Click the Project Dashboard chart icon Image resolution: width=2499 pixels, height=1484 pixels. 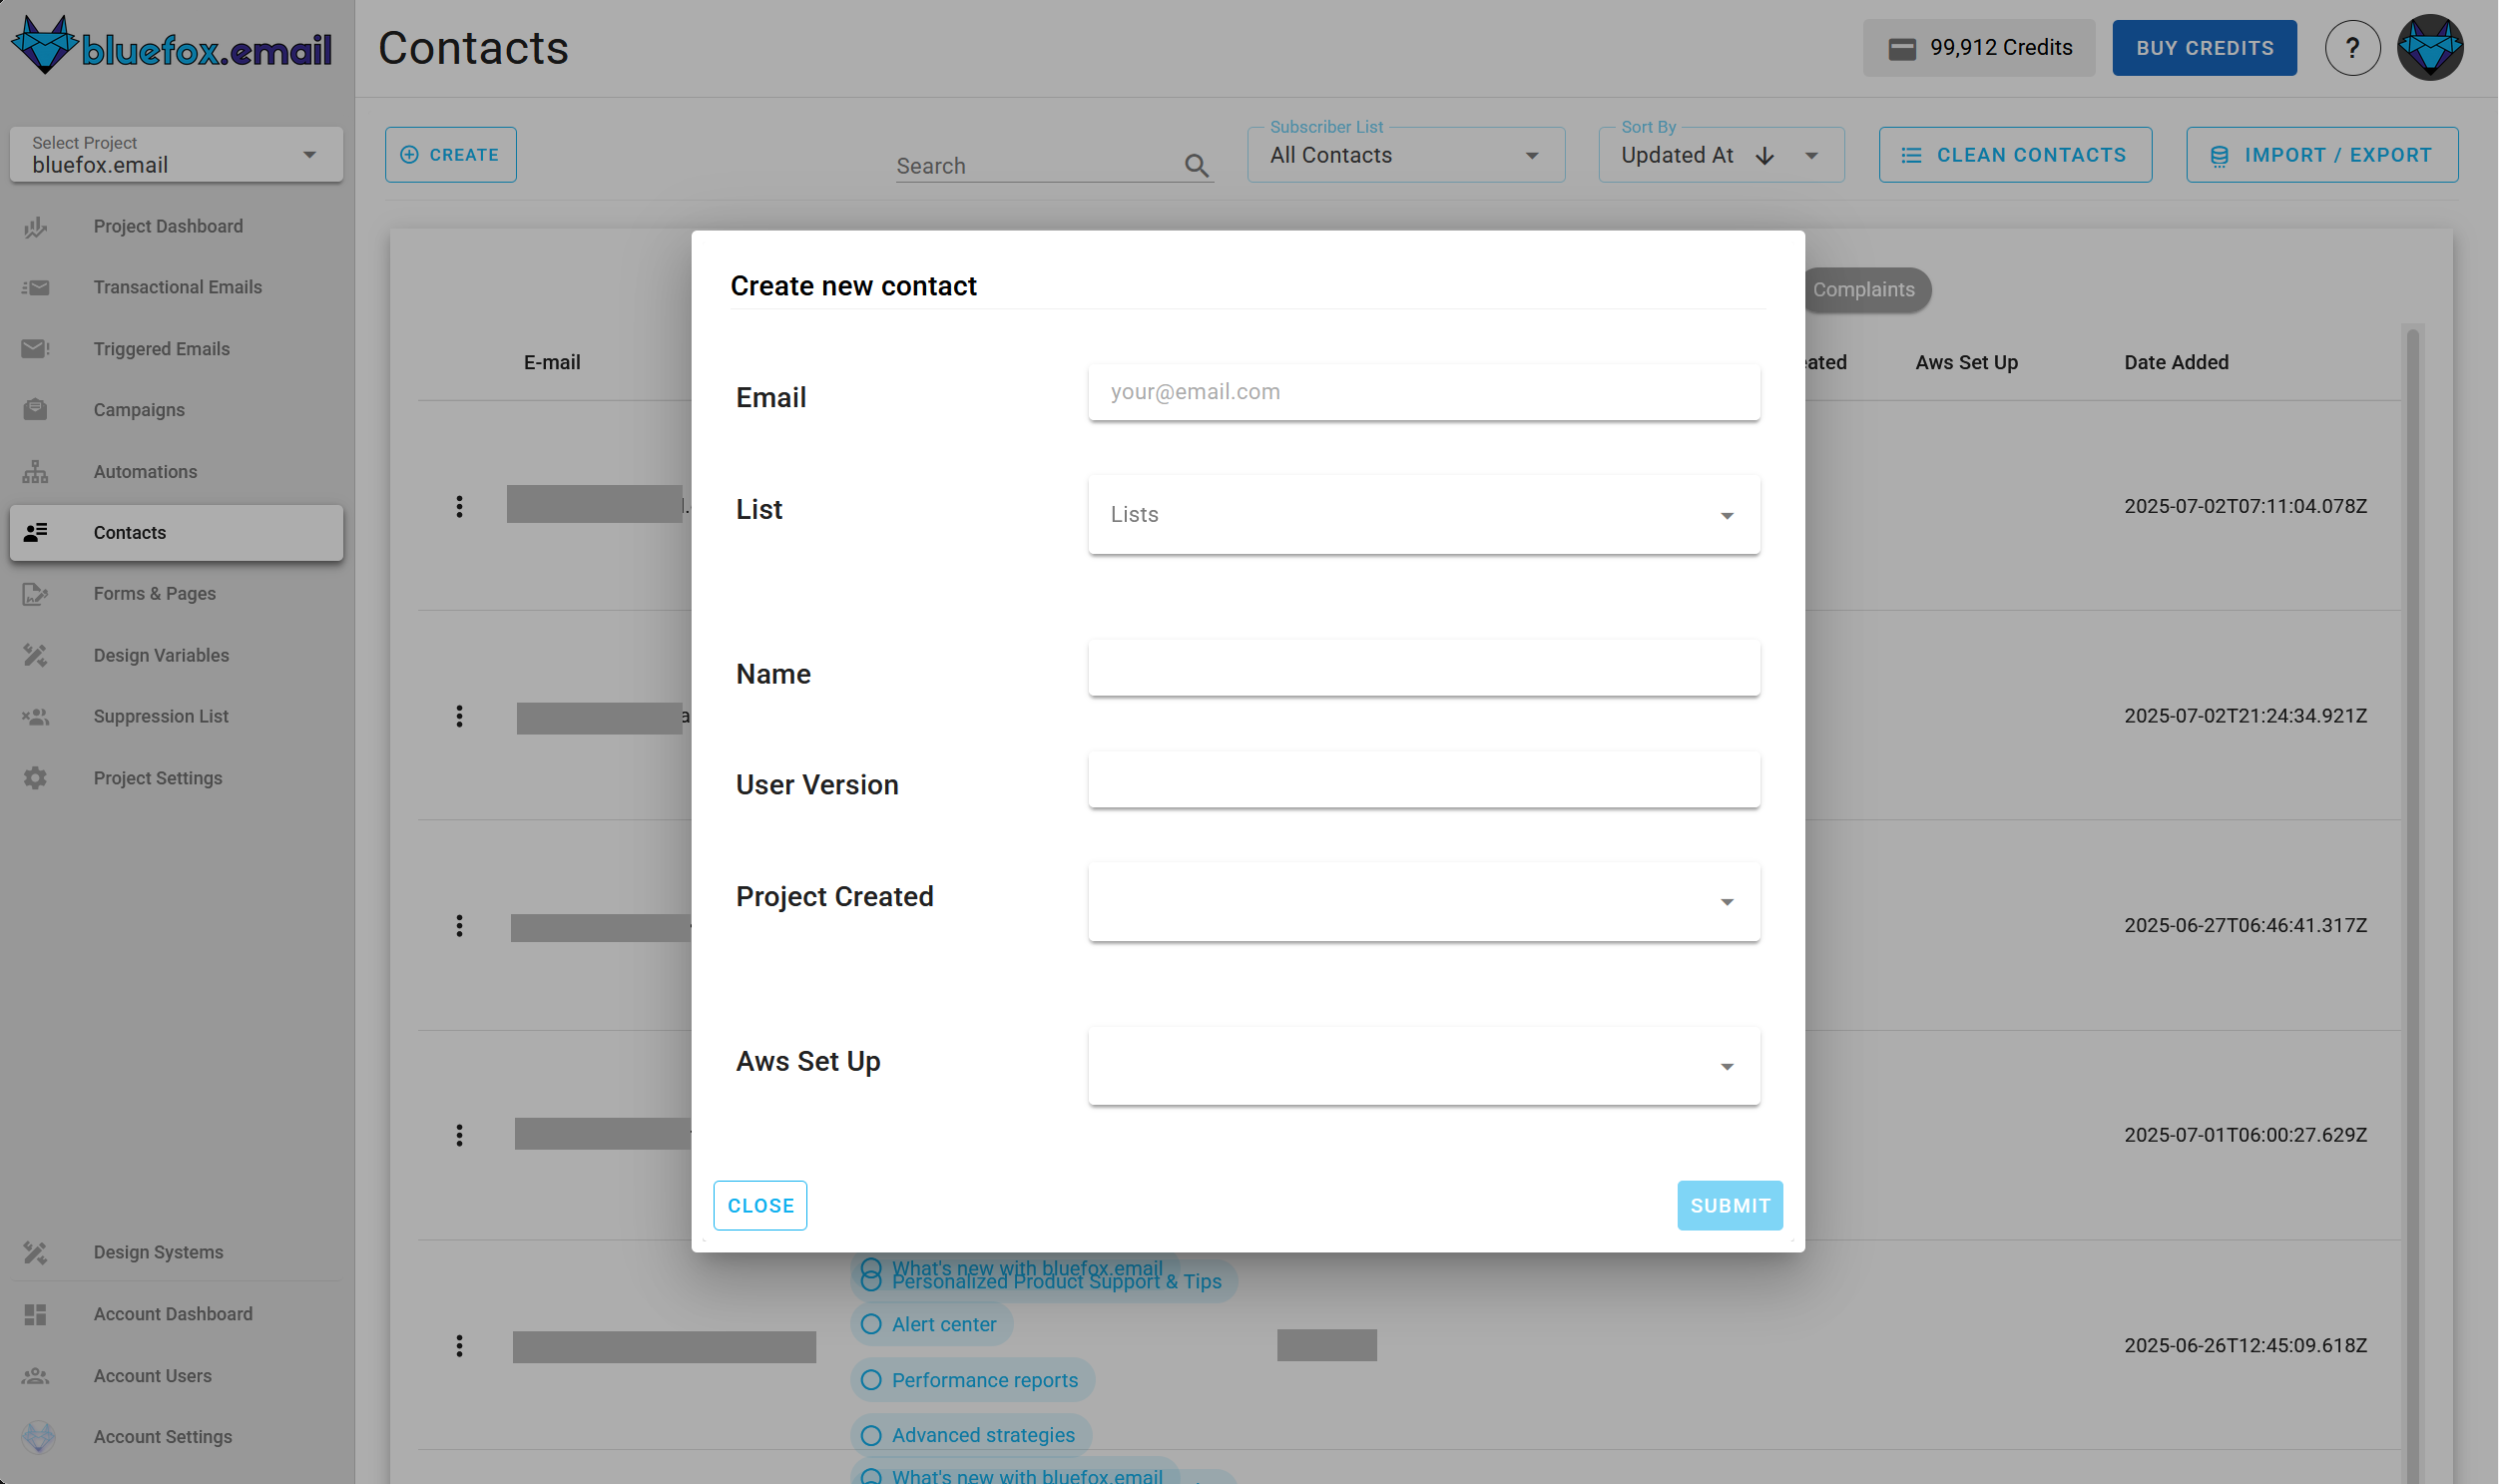click(35, 227)
